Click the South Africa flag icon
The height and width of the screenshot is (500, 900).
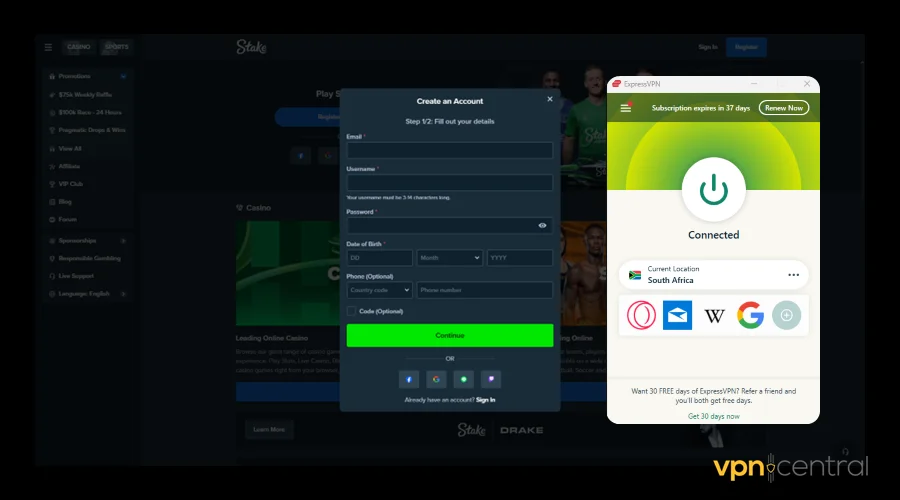[x=635, y=275]
